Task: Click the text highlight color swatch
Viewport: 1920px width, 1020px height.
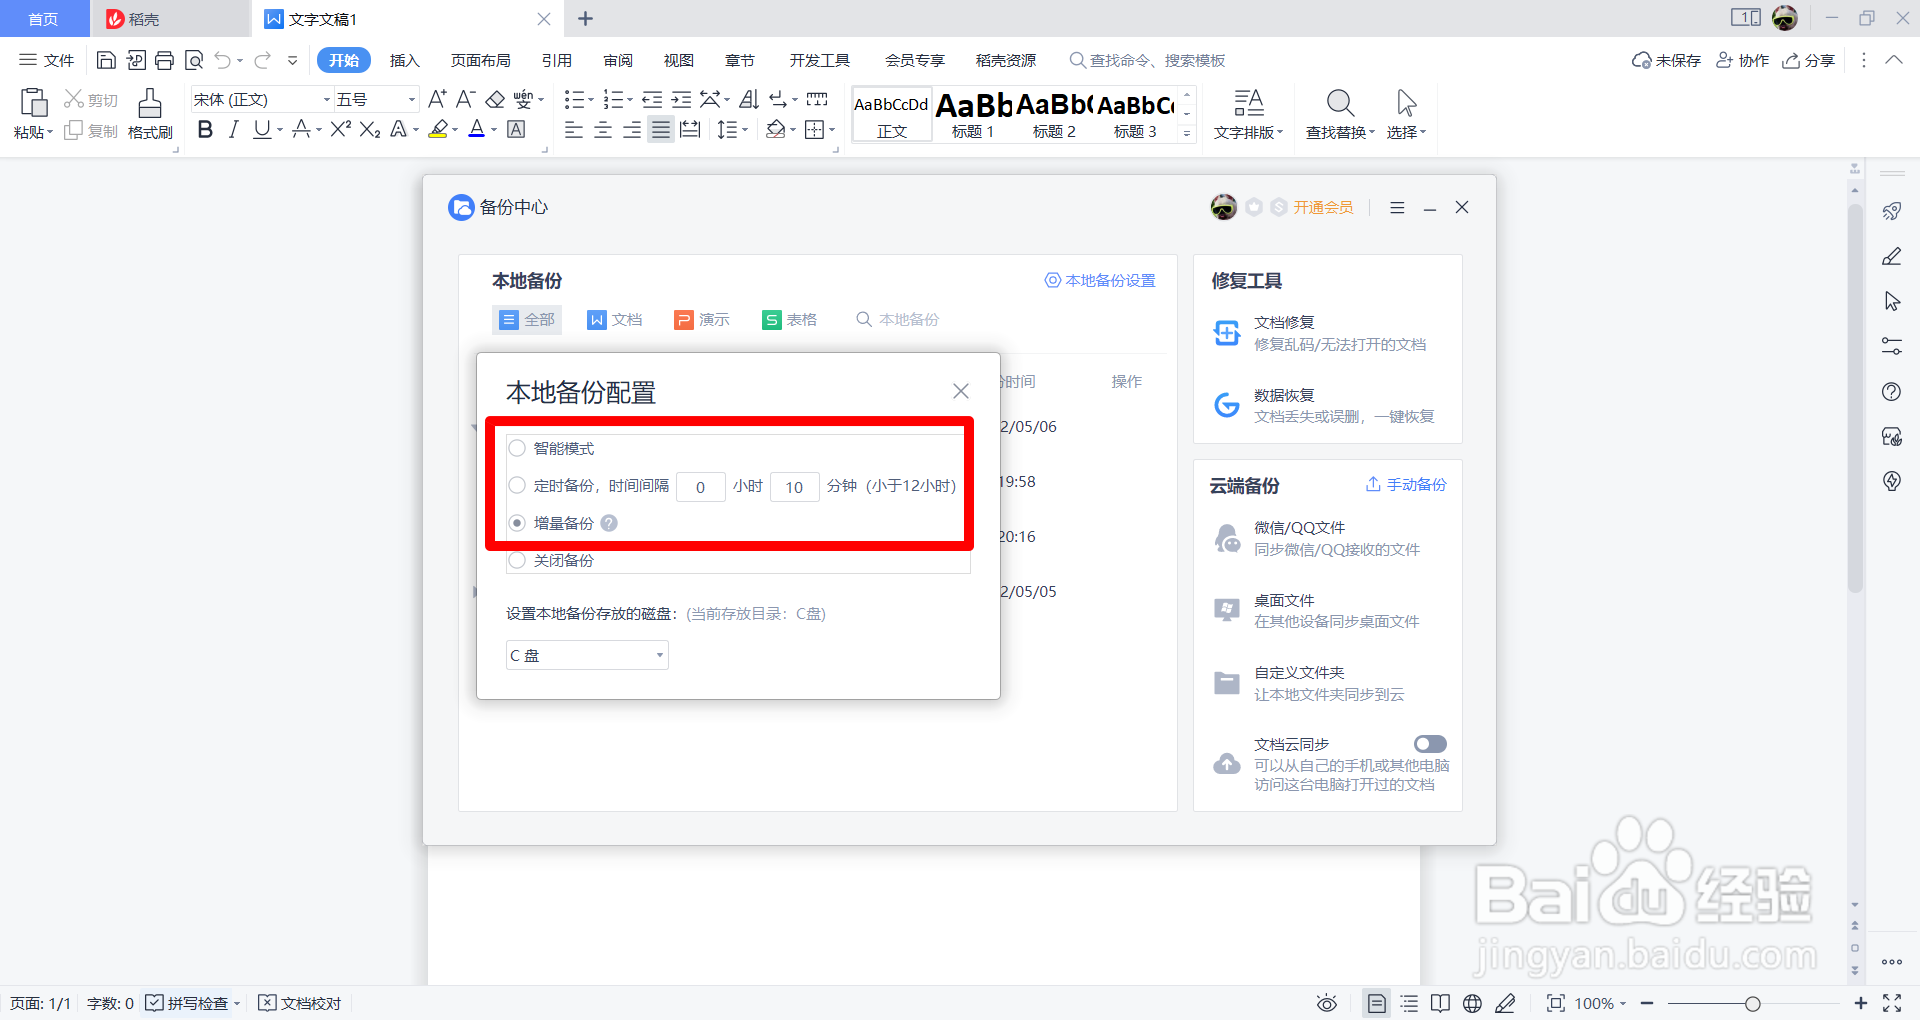Action: pos(437,129)
